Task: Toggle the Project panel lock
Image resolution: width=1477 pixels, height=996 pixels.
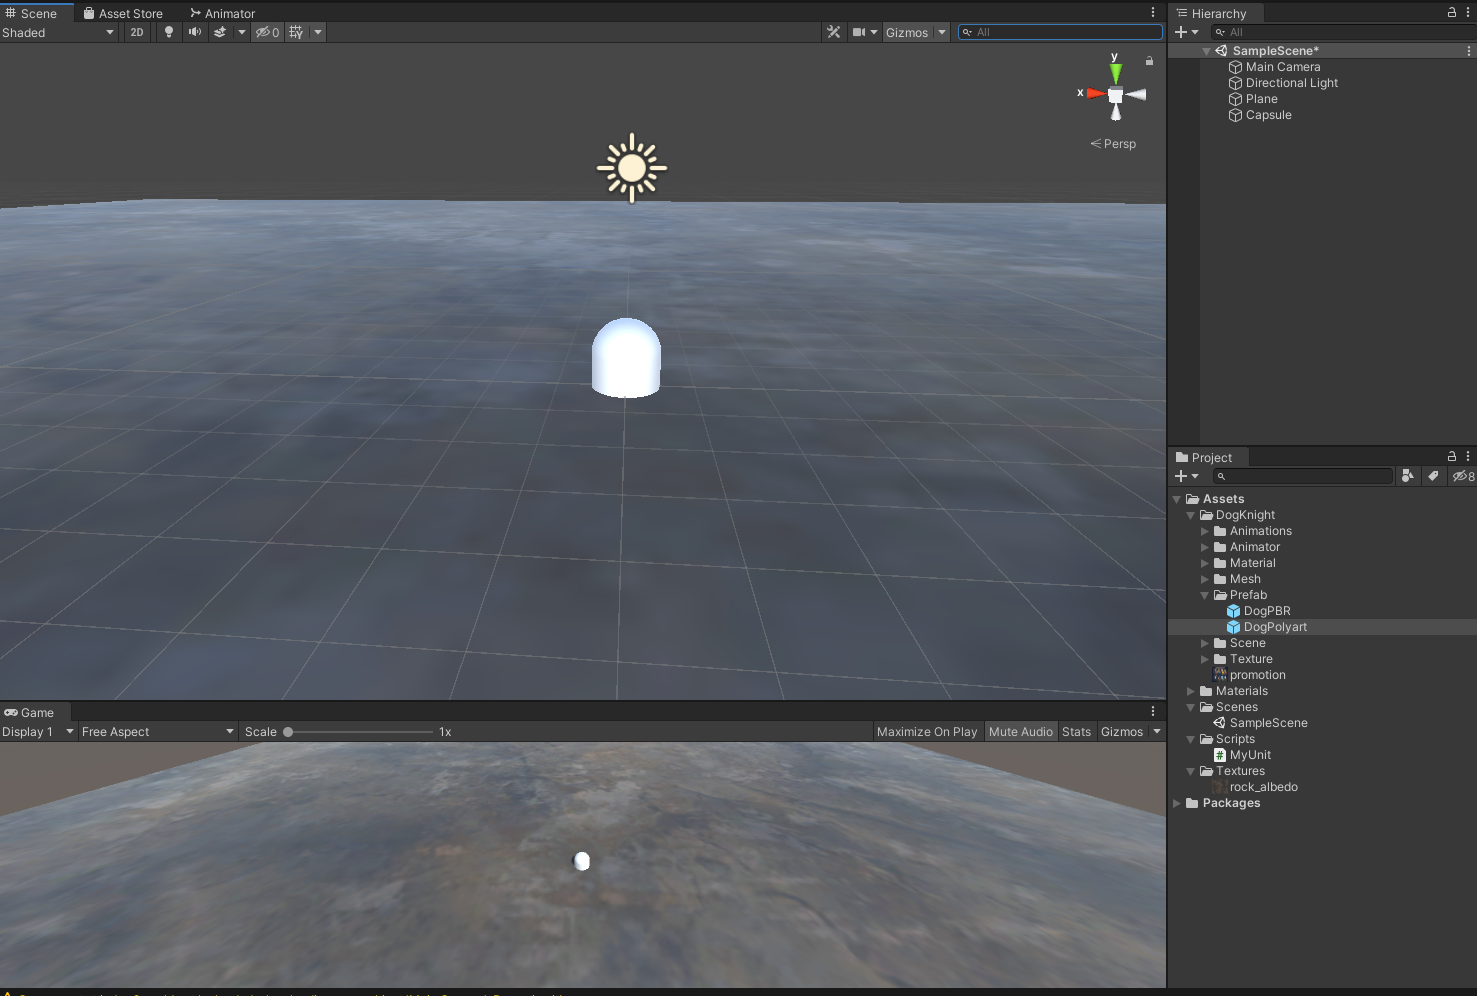Action: pyautogui.click(x=1452, y=456)
